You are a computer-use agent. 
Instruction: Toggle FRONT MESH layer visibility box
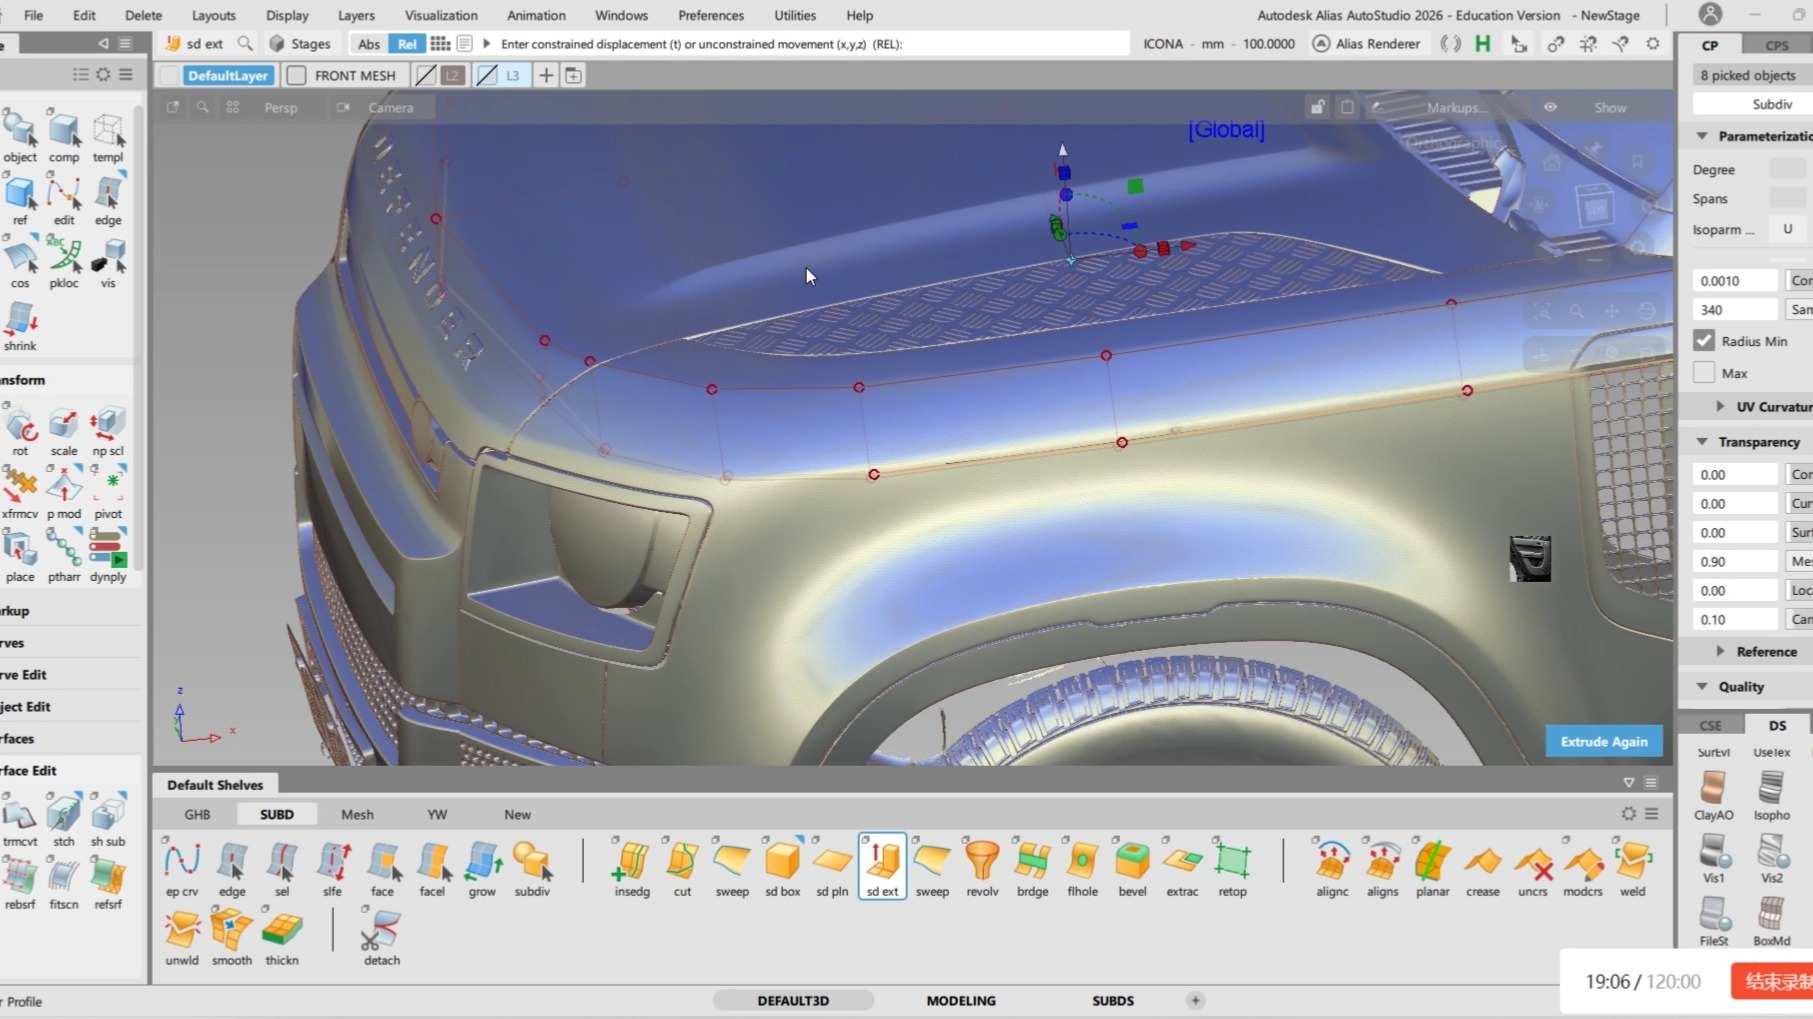[x=297, y=76]
